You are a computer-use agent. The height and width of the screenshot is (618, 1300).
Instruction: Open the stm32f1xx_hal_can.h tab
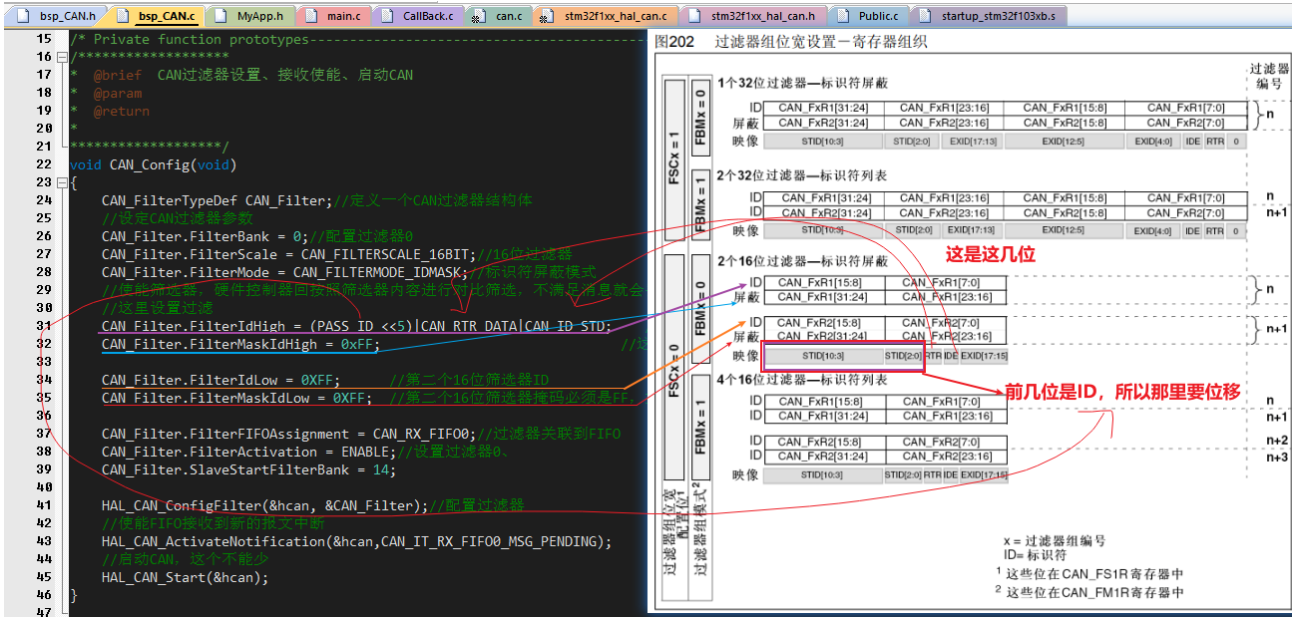tap(753, 16)
